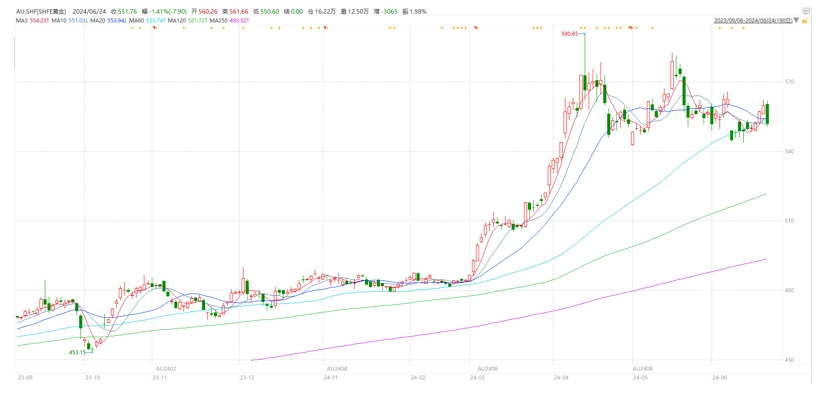Image resolution: width=821 pixels, height=397 pixels.
Task: Click the -1.41%(-7.90) change value
Action: click(x=168, y=11)
